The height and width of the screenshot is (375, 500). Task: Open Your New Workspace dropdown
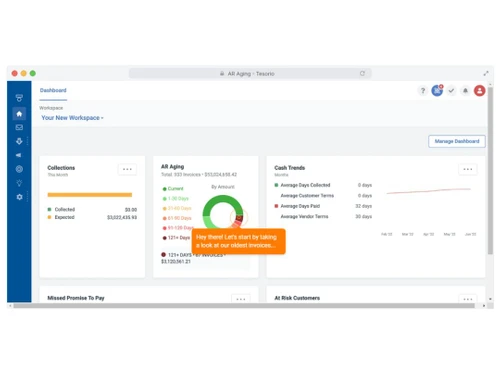click(x=72, y=118)
